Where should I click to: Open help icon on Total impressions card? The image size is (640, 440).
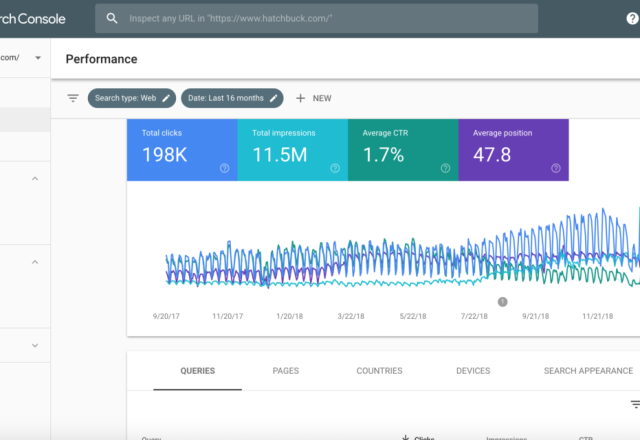coord(335,168)
